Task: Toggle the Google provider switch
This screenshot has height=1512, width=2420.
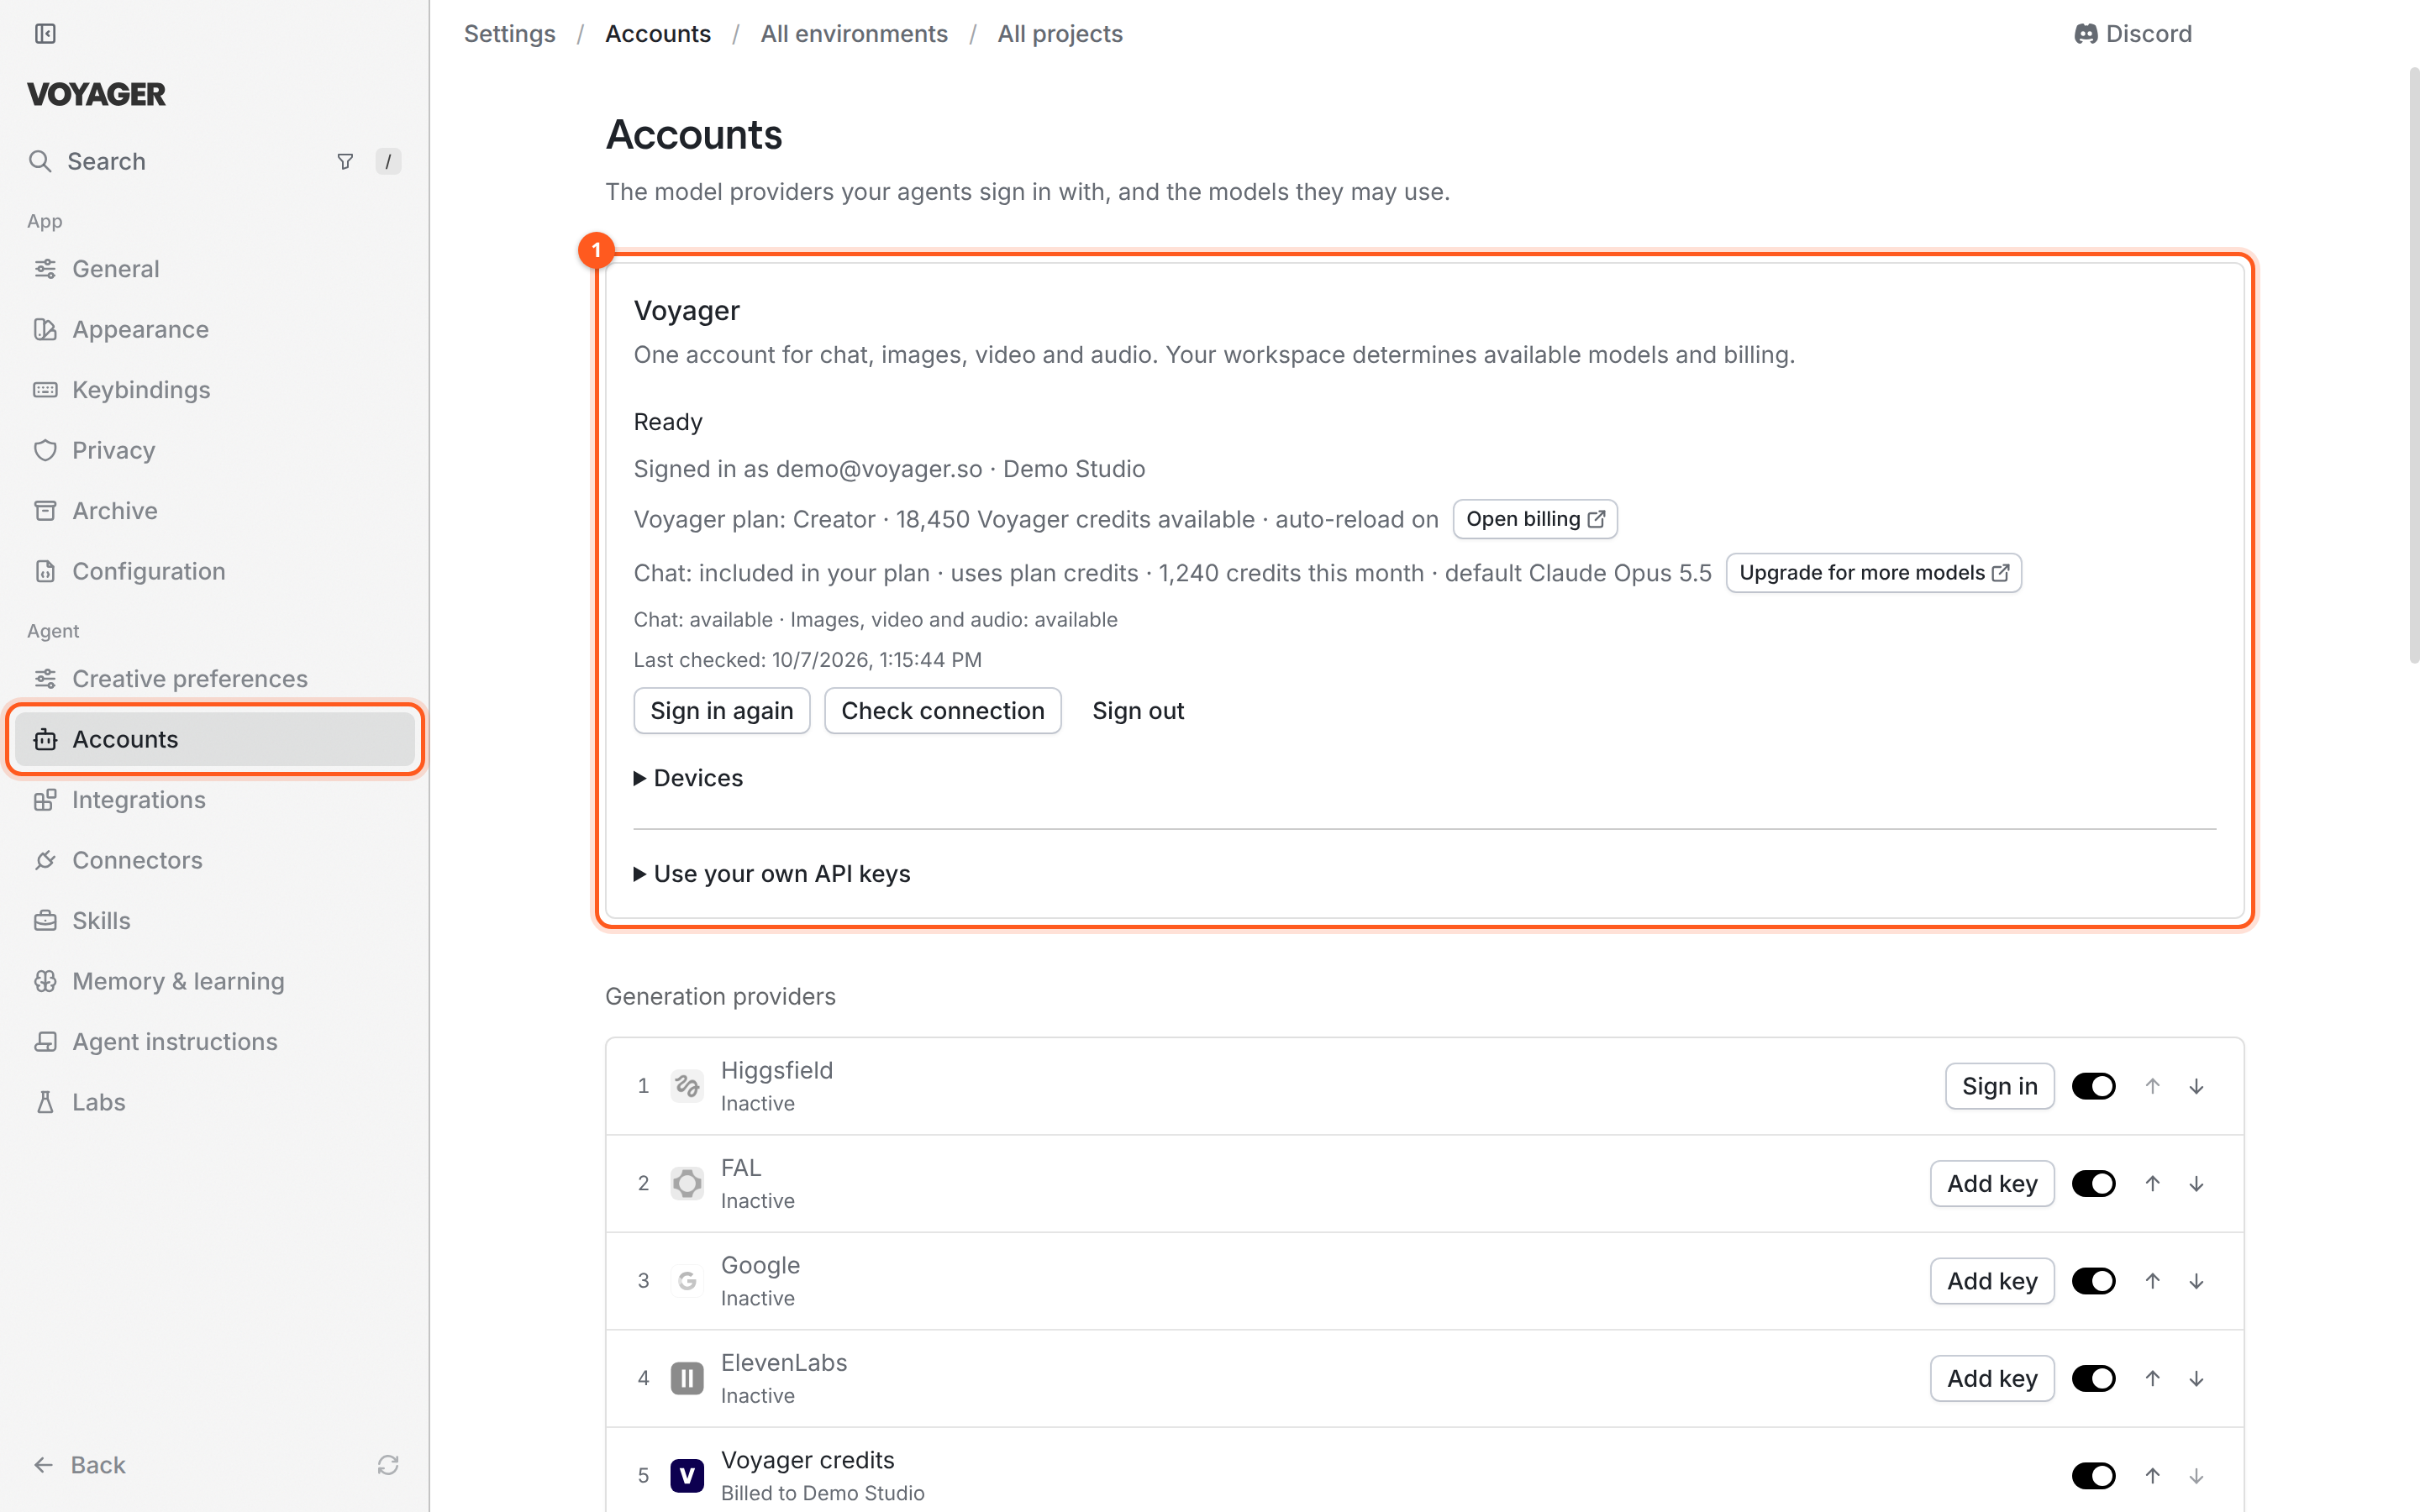Action: click(x=2093, y=1281)
